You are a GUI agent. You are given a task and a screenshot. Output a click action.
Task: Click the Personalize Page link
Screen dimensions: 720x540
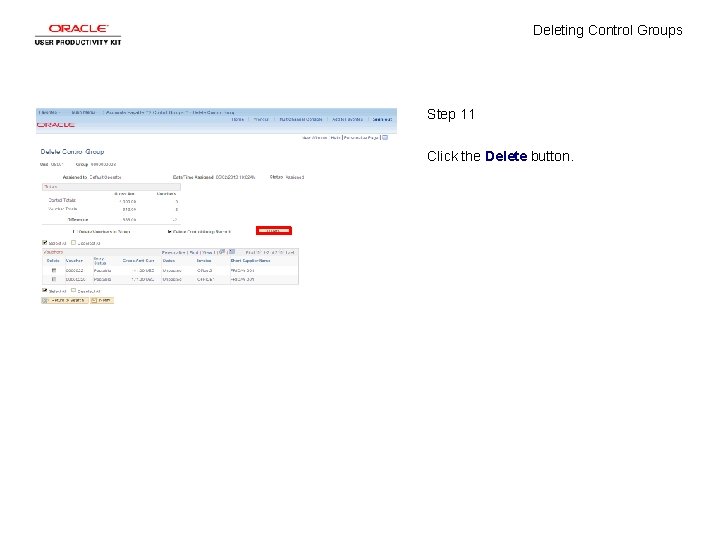361,137
